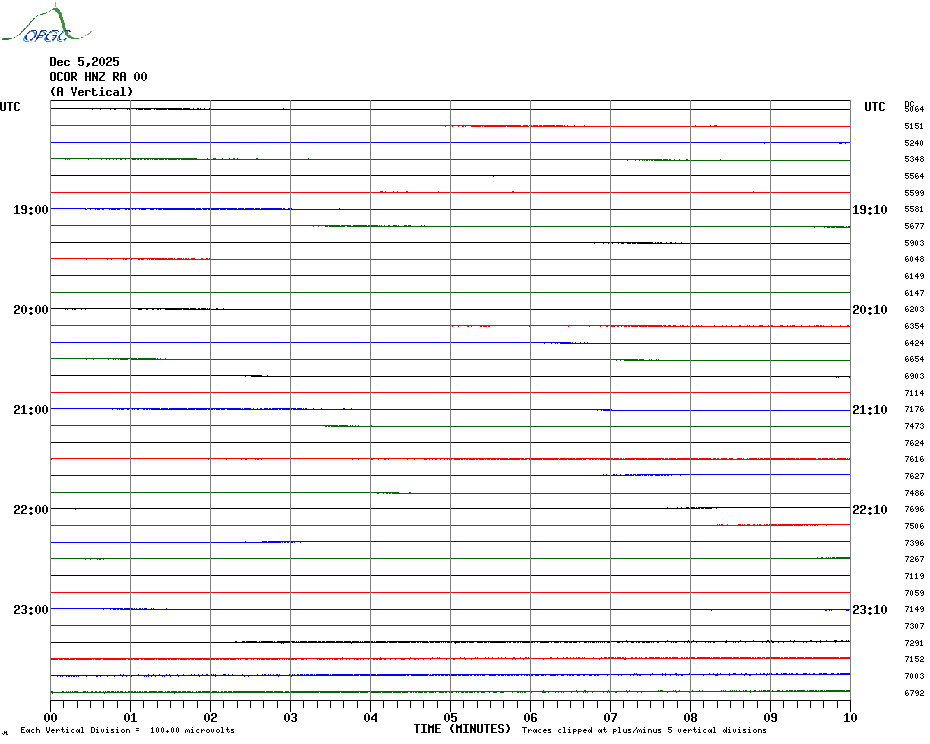Click the 05 minute tick label
930x744 pixels.
pos(450,717)
